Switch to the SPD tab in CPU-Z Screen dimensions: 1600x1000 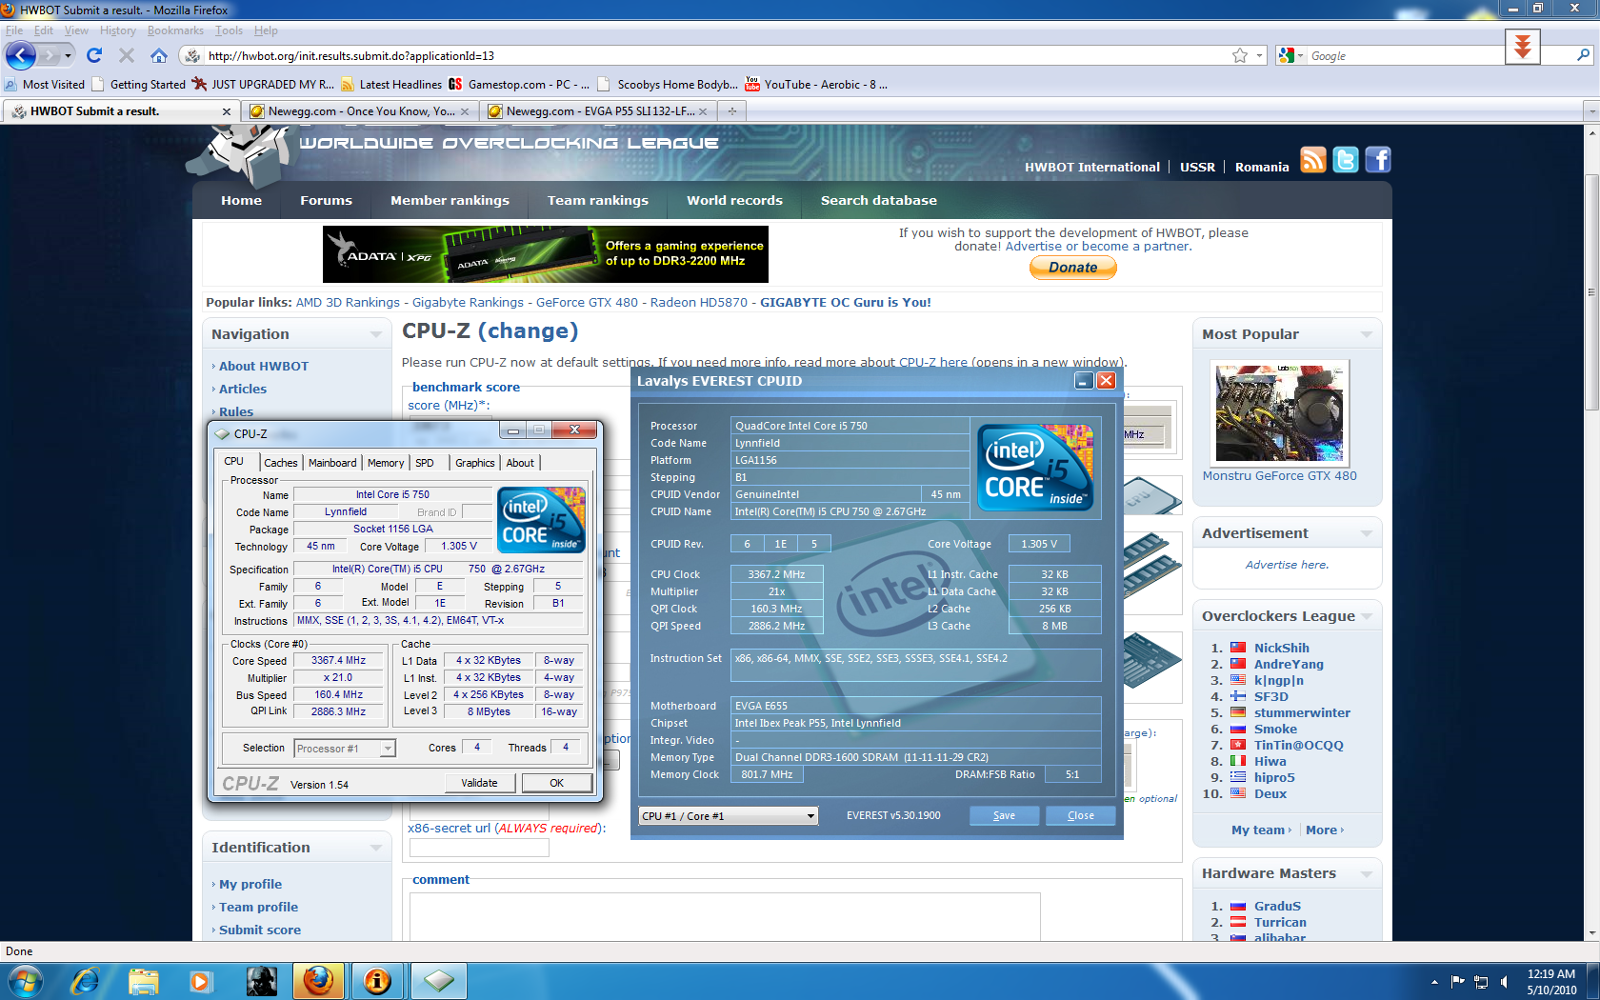(x=425, y=463)
